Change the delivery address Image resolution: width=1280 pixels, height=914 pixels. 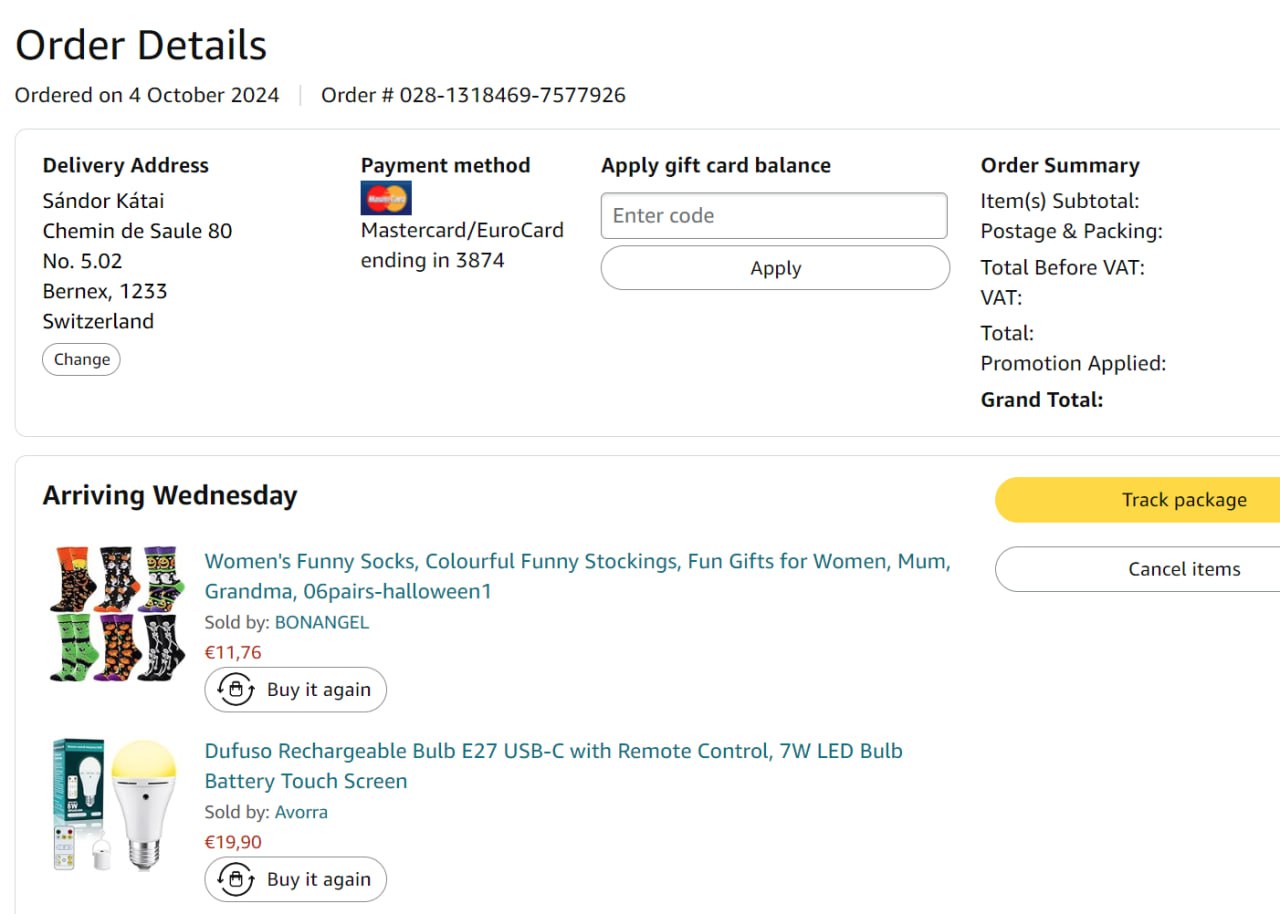81,360
